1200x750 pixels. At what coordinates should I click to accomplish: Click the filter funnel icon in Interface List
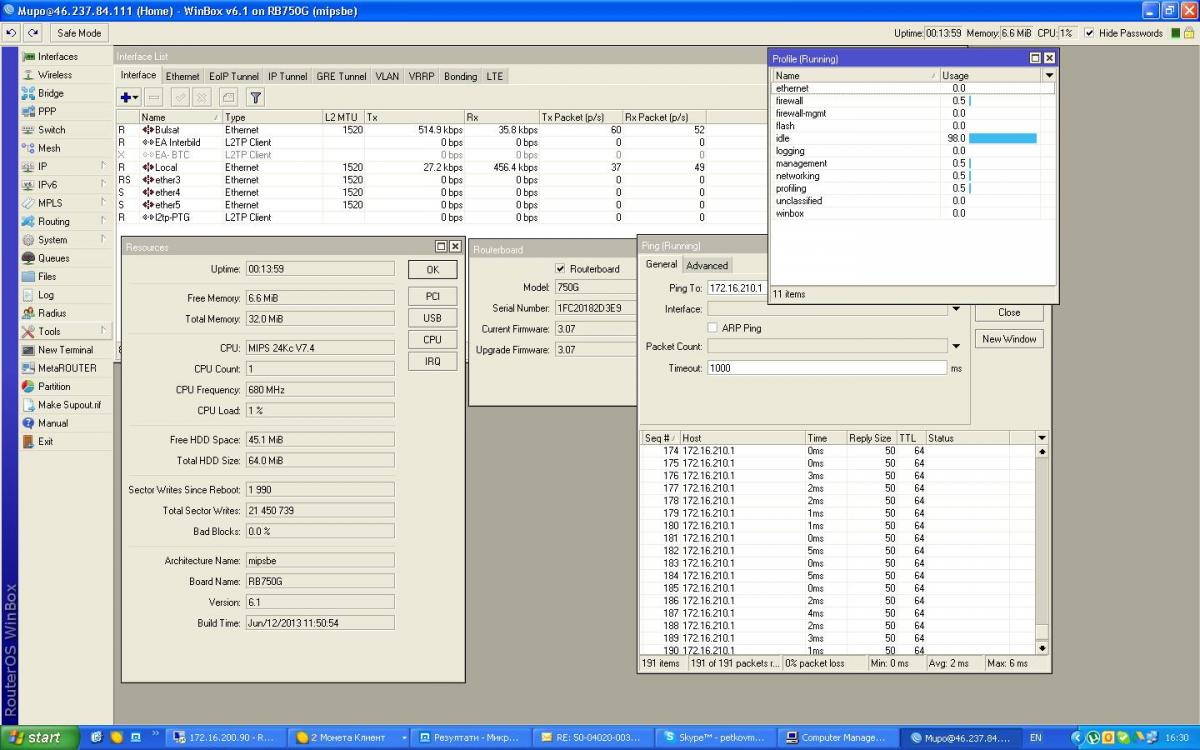tap(255, 97)
